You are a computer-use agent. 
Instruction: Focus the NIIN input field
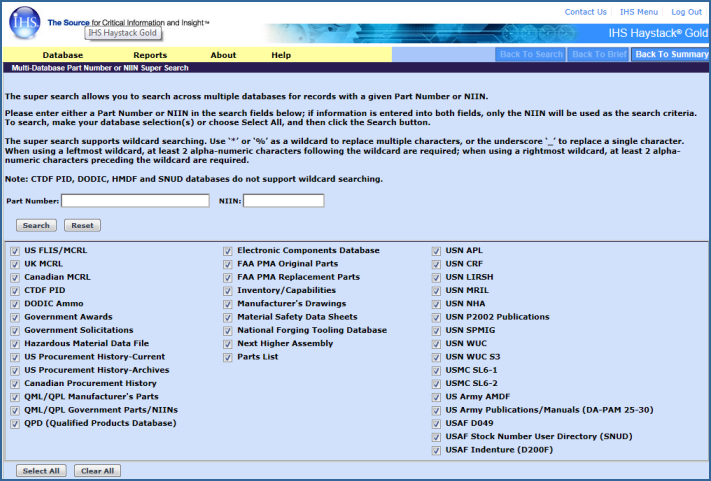[x=283, y=200]
